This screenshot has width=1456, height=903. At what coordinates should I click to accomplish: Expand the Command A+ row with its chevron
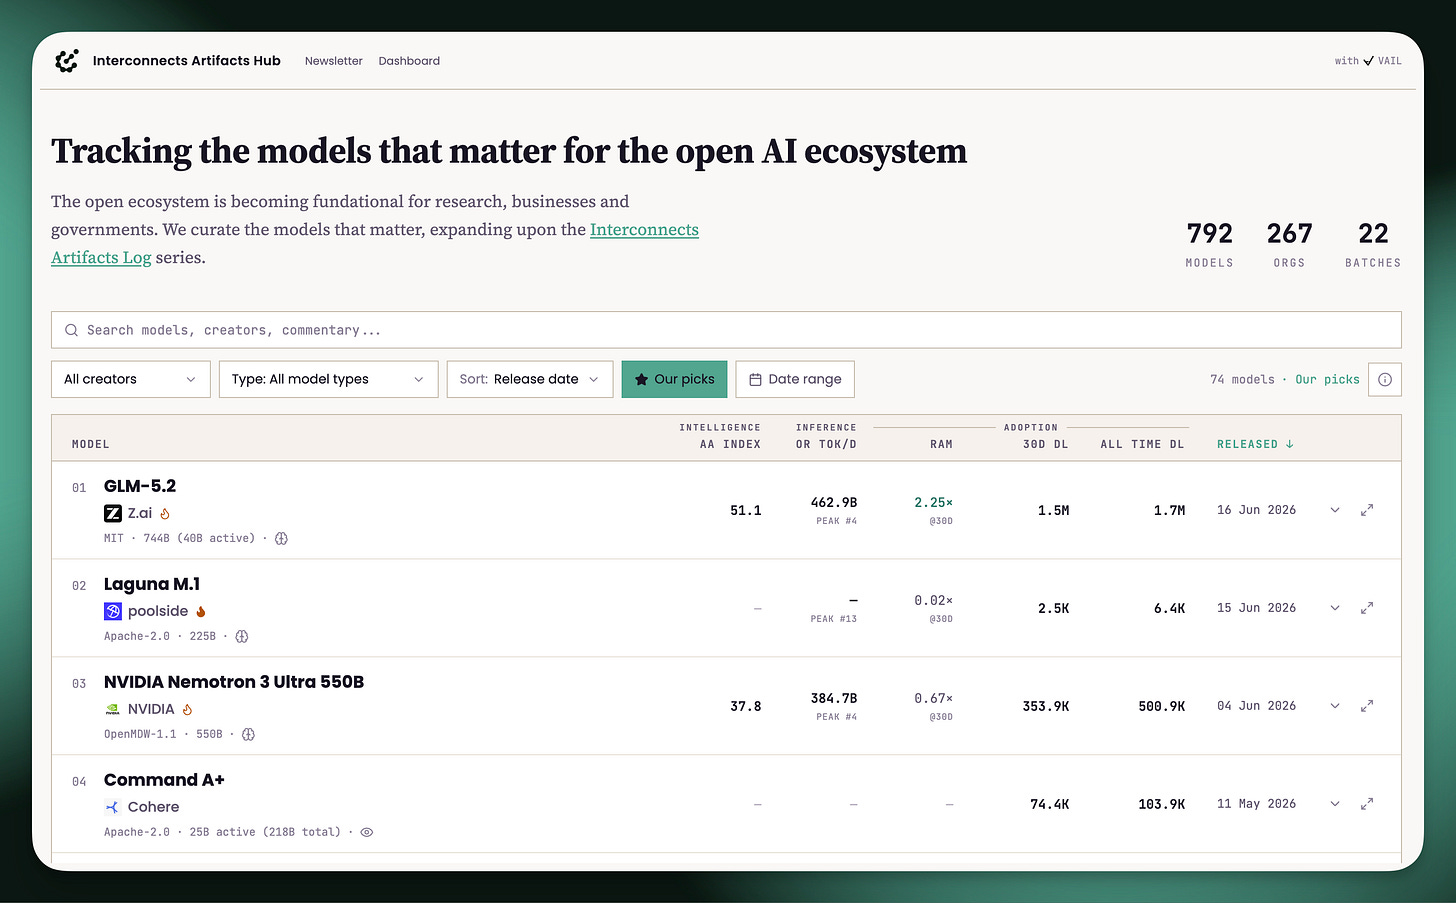click(x=1335, y=804)
